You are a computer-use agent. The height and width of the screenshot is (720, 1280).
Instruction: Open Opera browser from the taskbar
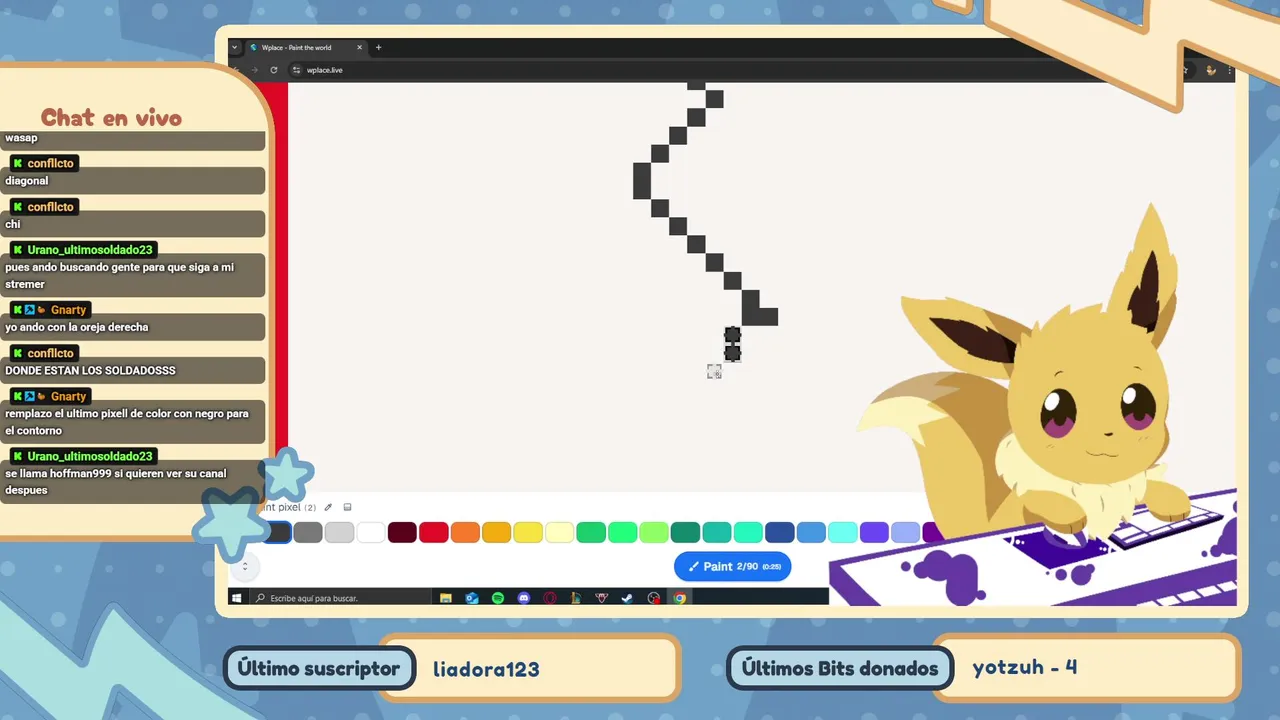(549, 598)
